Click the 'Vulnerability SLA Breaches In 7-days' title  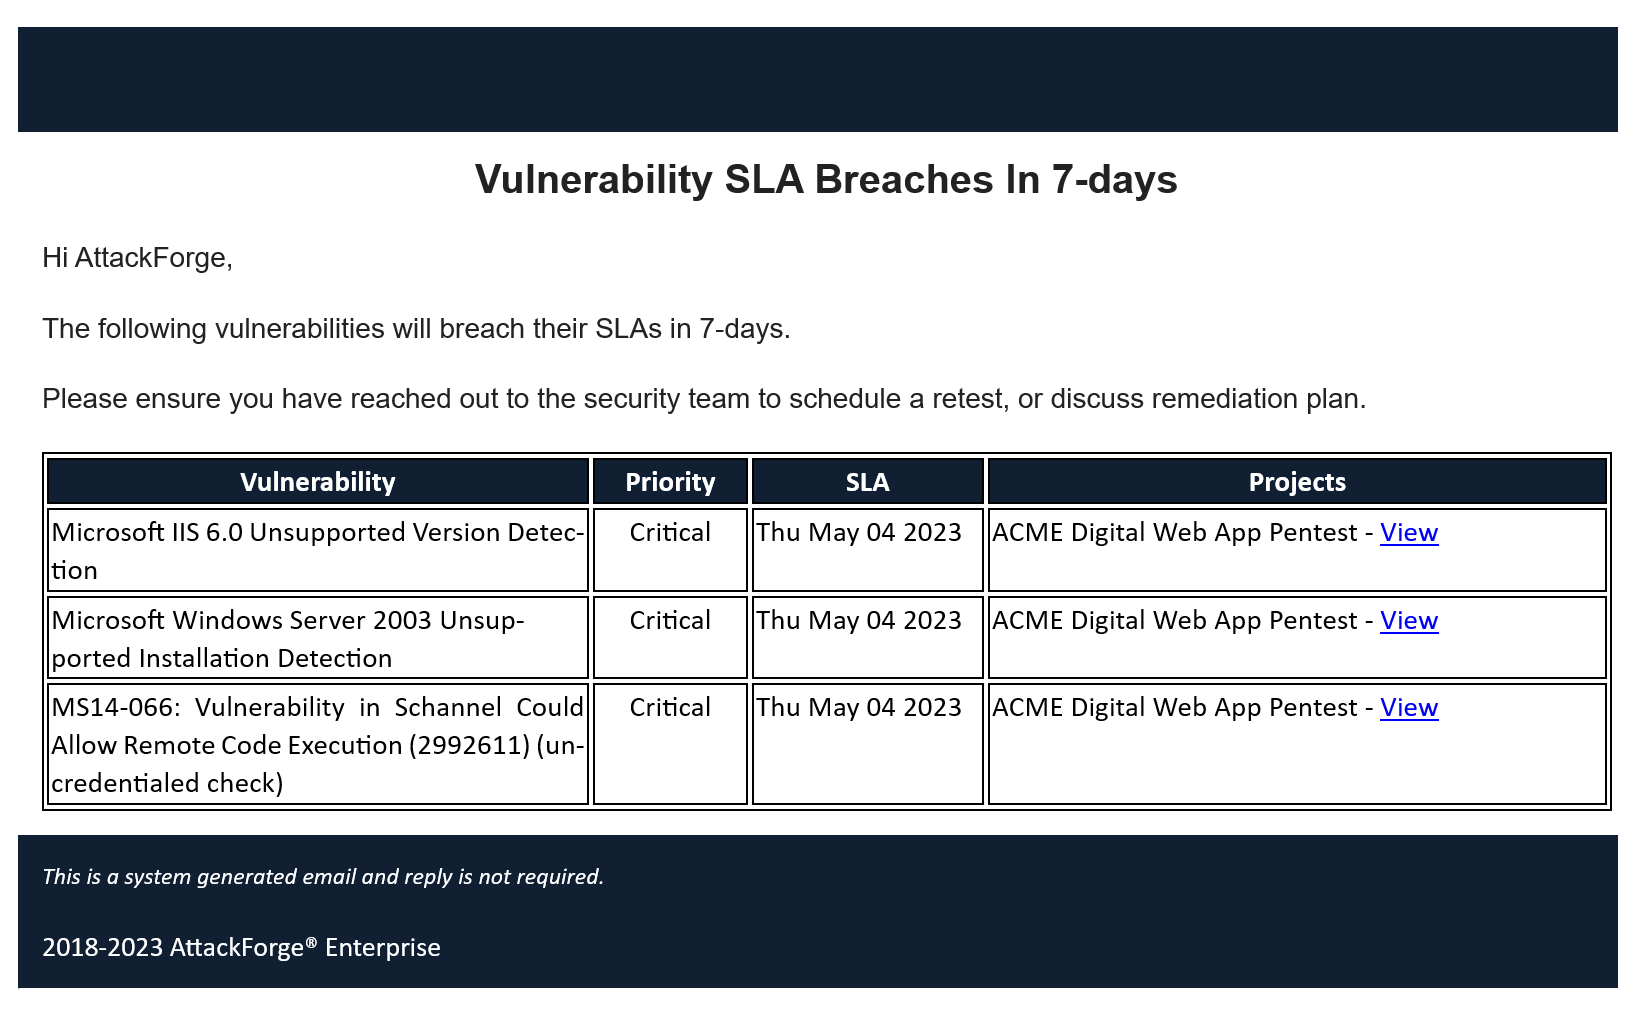point(826,180)
